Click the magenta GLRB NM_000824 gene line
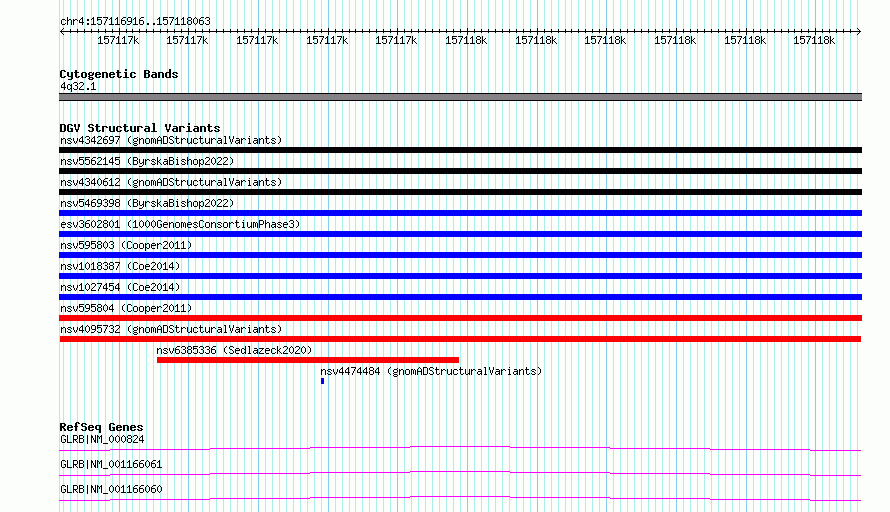Screen dimensions: 890x512 [x=460, y=448]
